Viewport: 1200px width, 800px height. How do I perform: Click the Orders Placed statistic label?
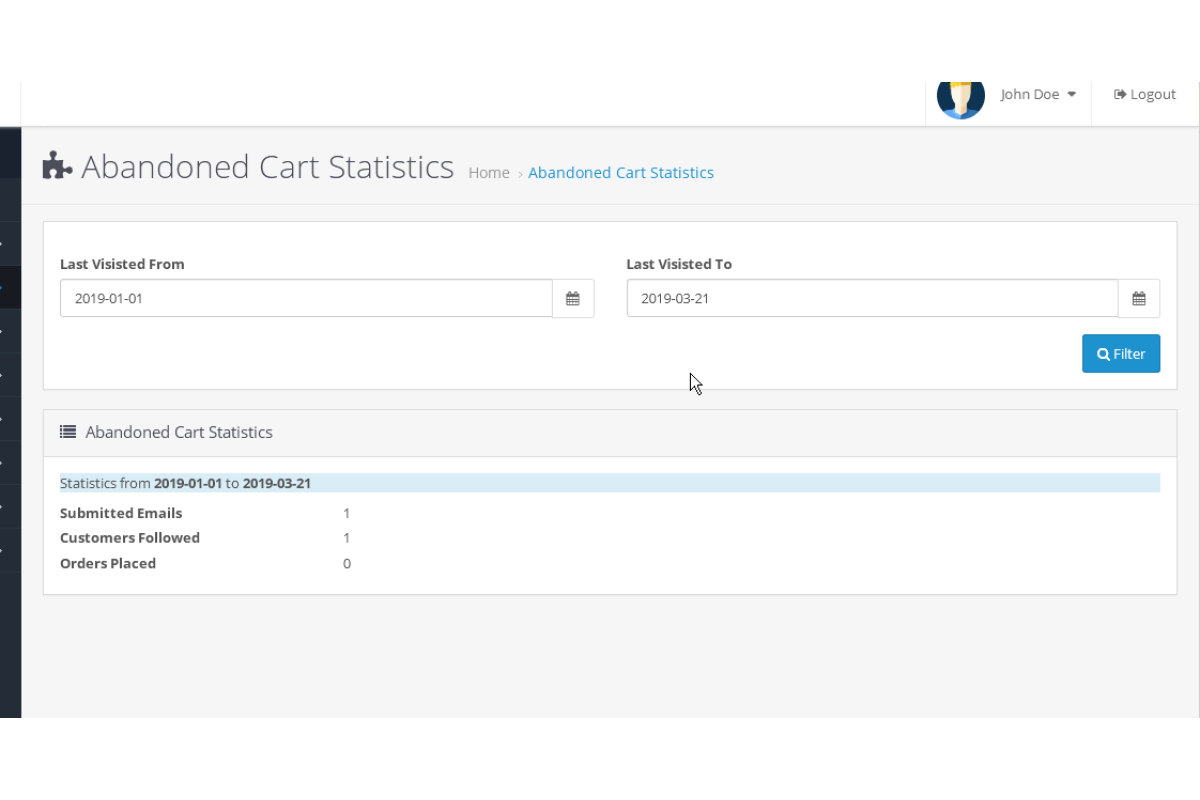(108, 563)
